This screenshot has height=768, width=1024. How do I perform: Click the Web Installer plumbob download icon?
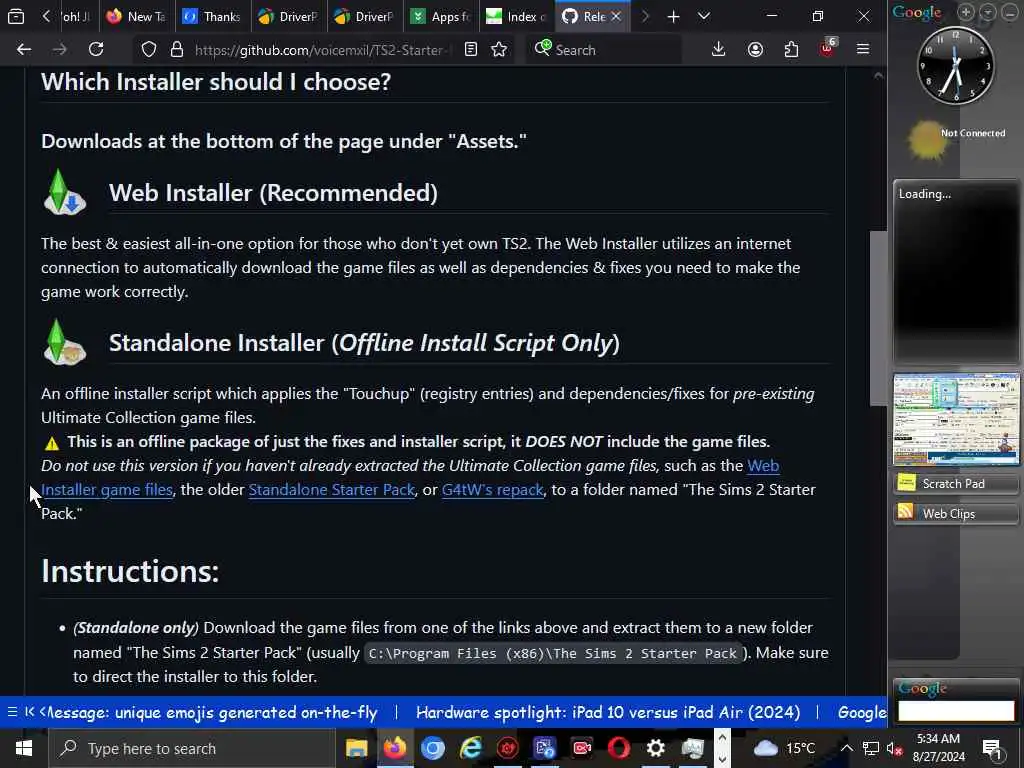64,192
